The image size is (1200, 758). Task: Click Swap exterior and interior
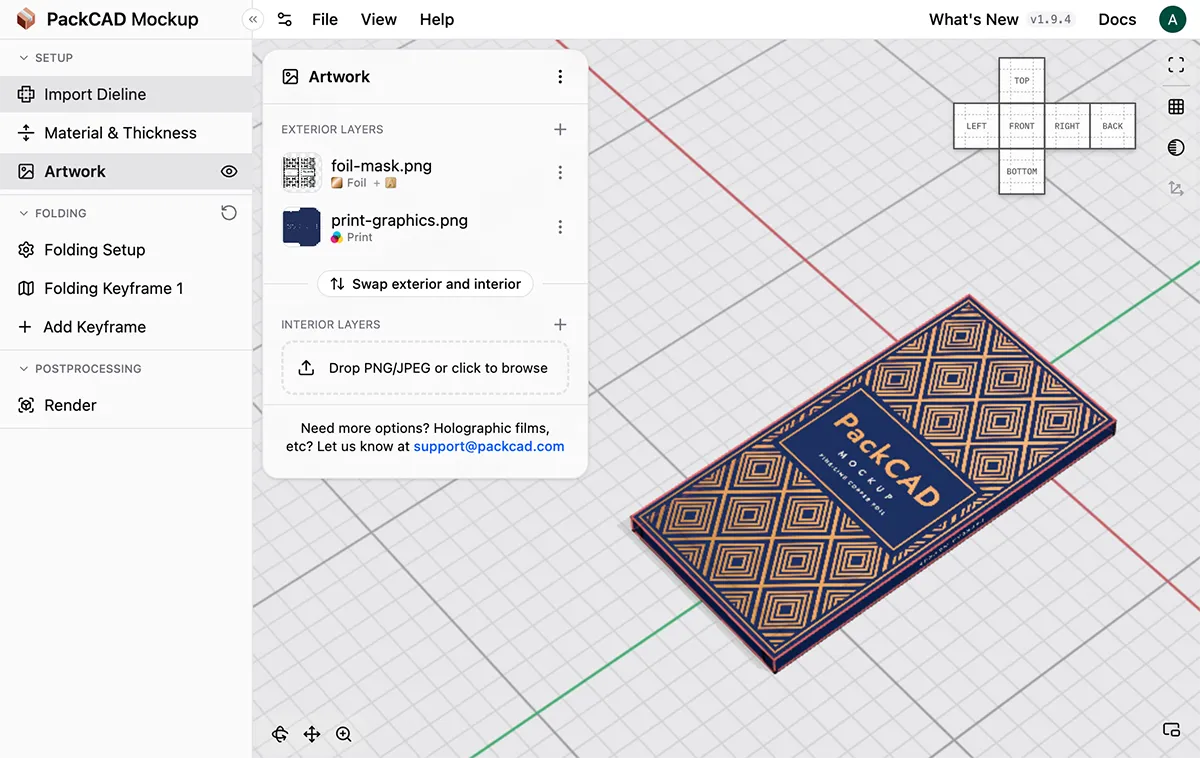[426, 284]
